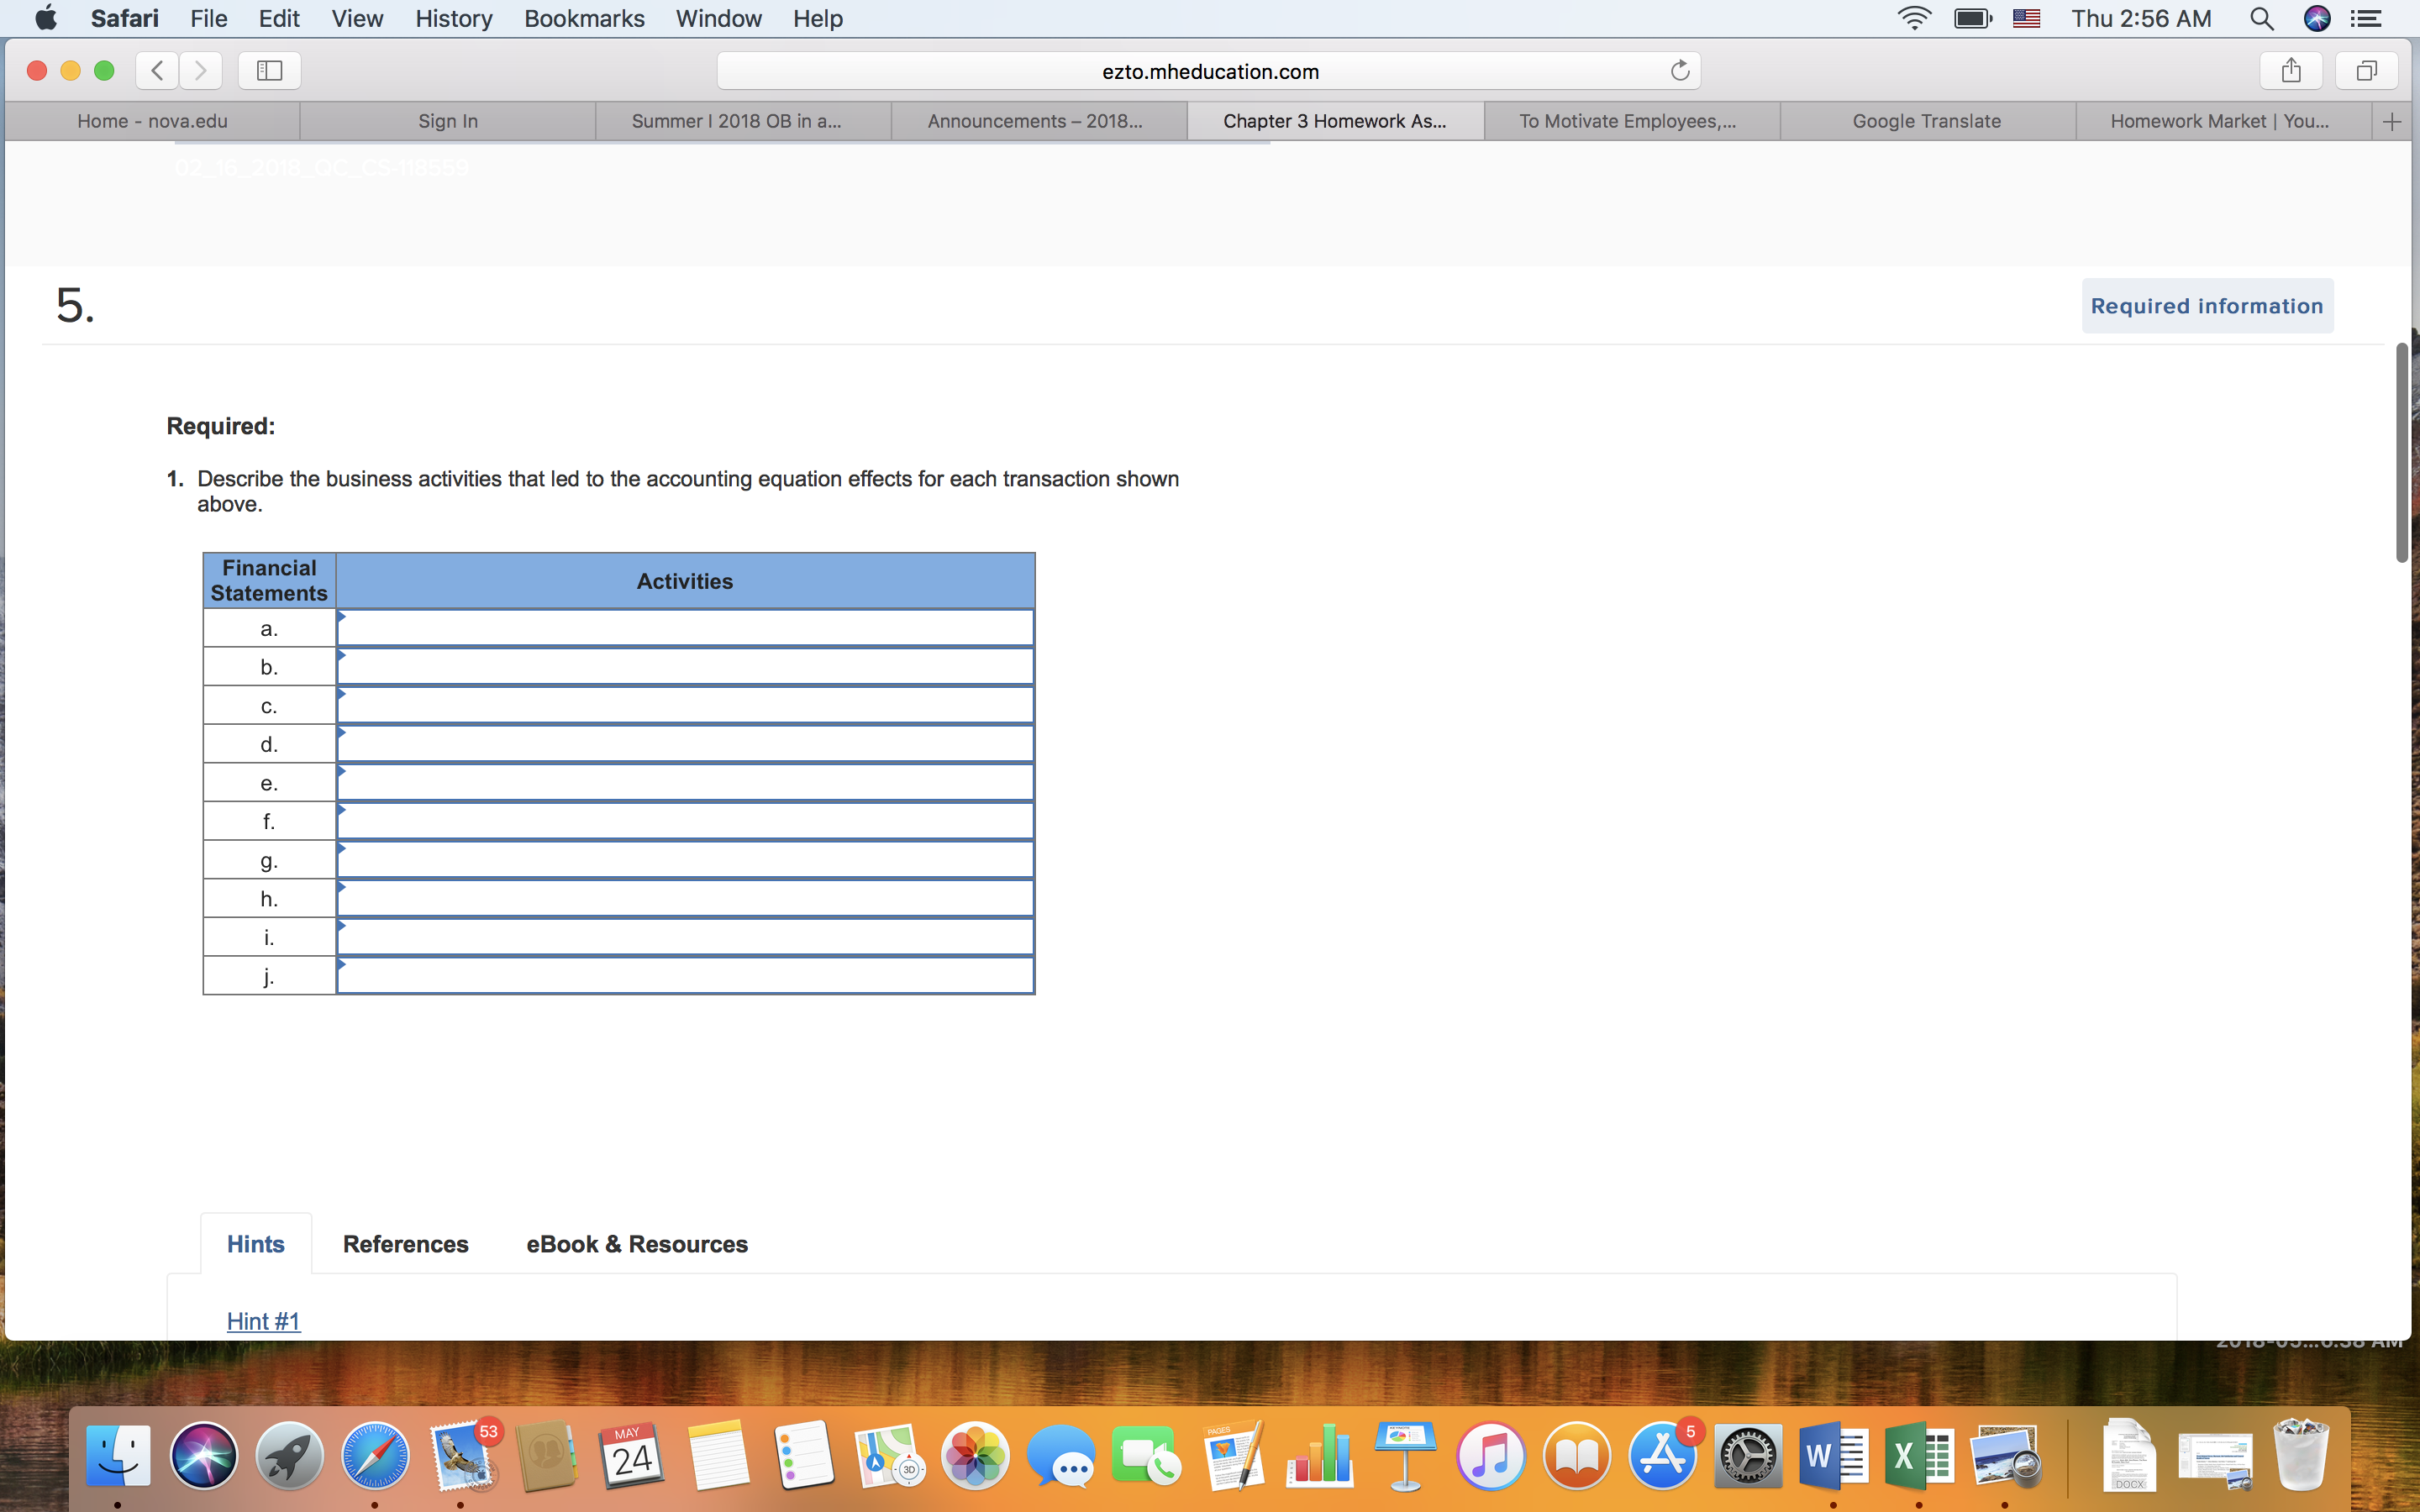Screen dimensions: 2420x1512
Task: Reload the ezto.mheducation.com page
Action: pos(1680,70)
